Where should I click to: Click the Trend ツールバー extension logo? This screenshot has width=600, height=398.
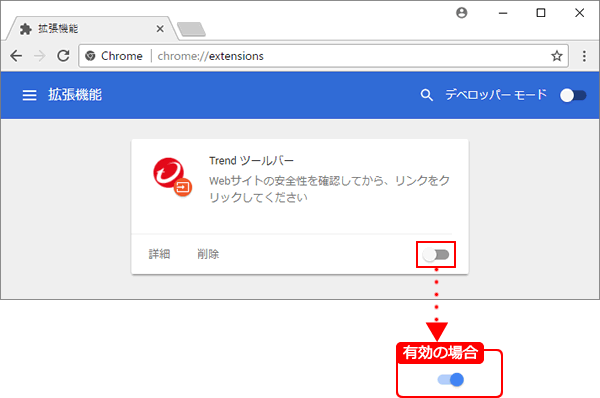[172, 177]
